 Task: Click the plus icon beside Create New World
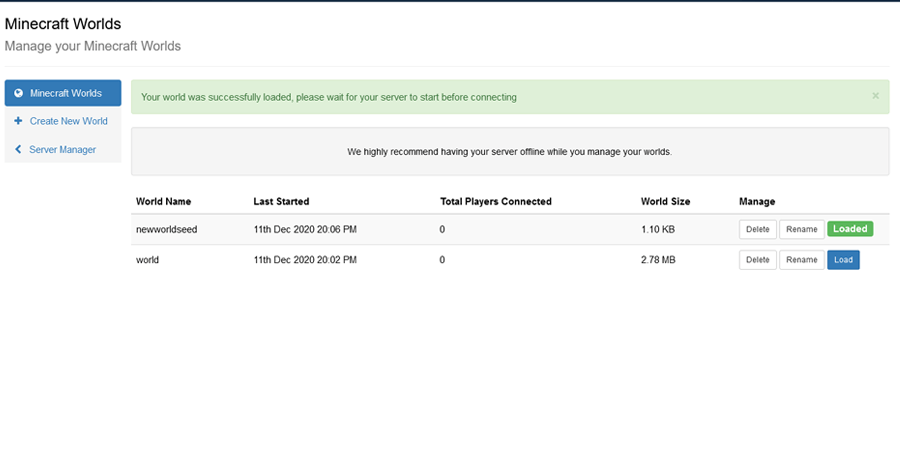(x=18, y=121)
